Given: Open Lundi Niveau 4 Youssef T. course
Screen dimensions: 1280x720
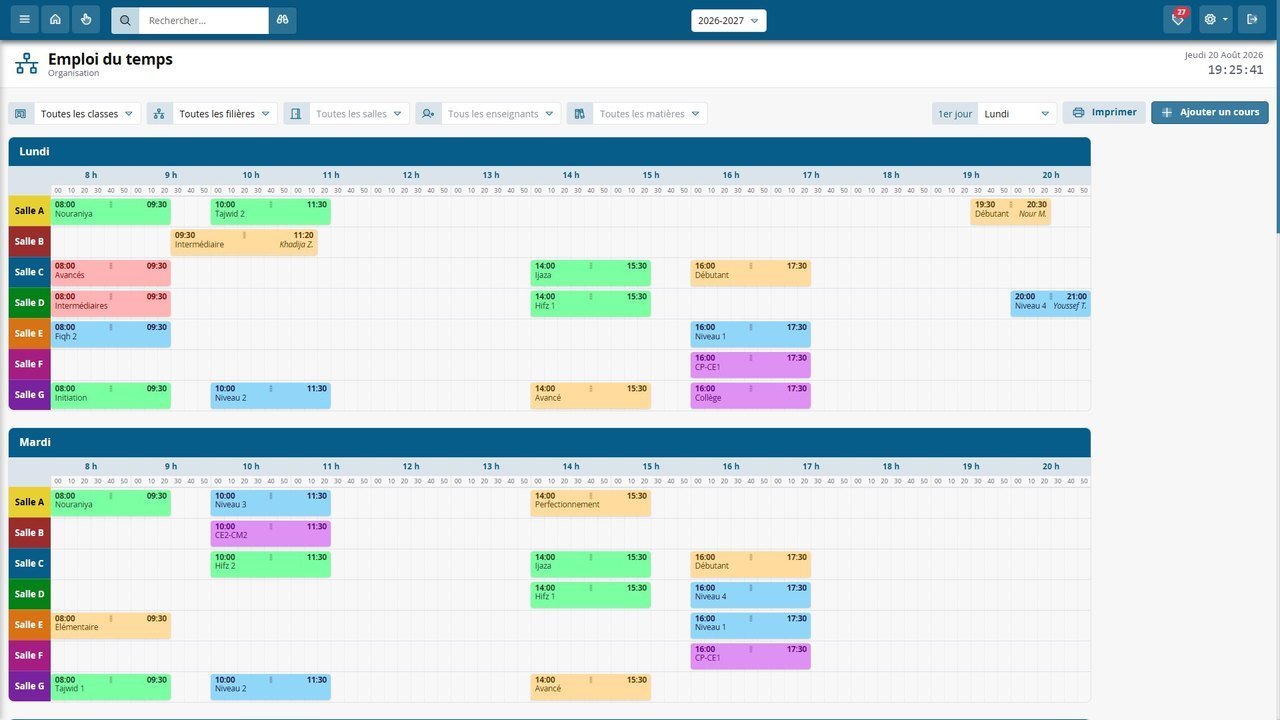Looking at the screenshot, I should pos(1050,303).
